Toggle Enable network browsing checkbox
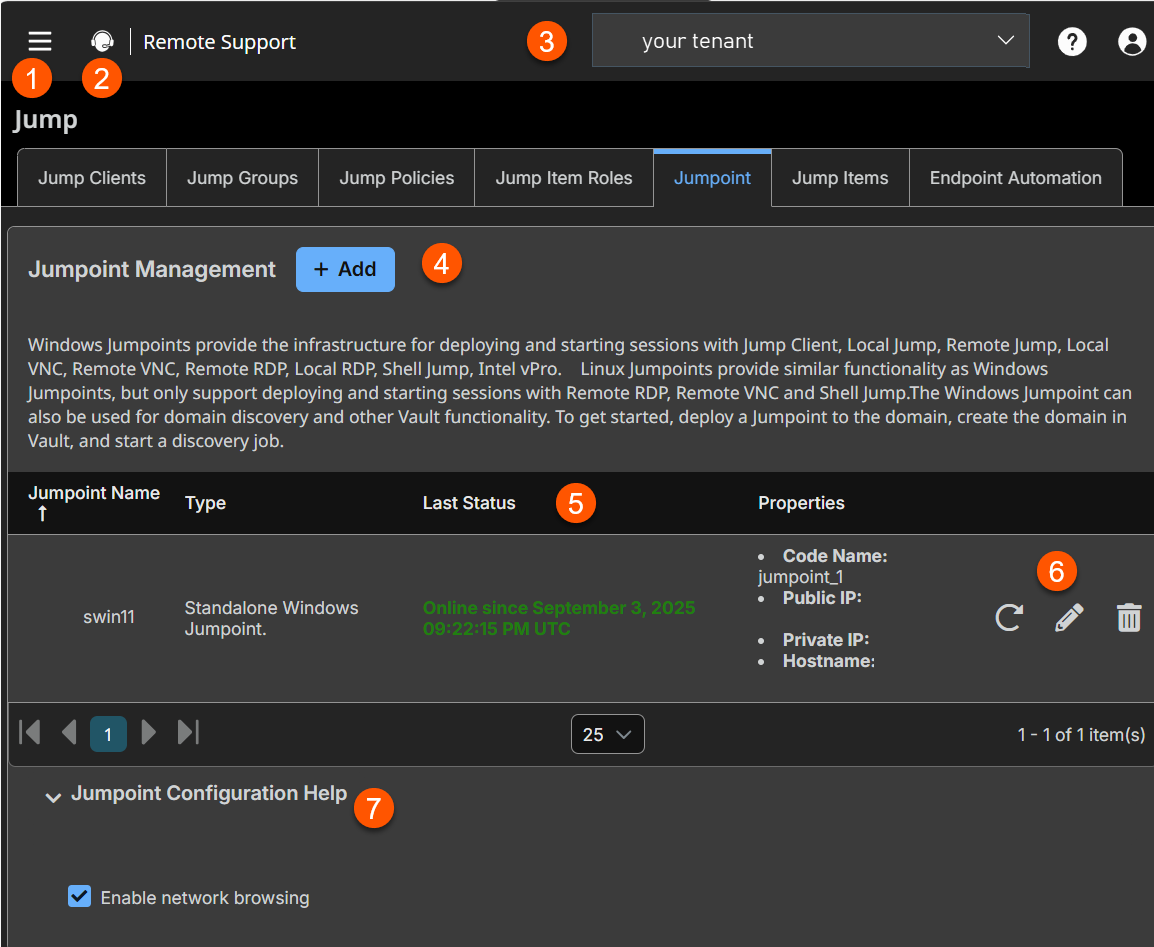 [79, 896]
